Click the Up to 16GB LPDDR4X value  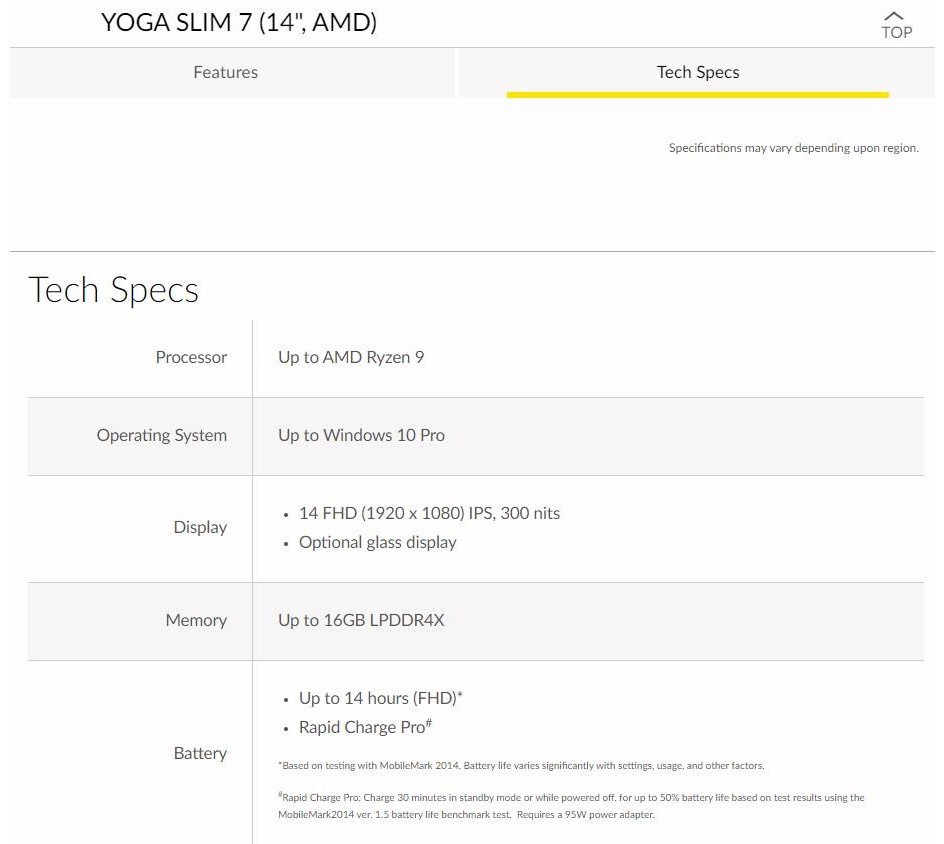[x=361, y=620]
